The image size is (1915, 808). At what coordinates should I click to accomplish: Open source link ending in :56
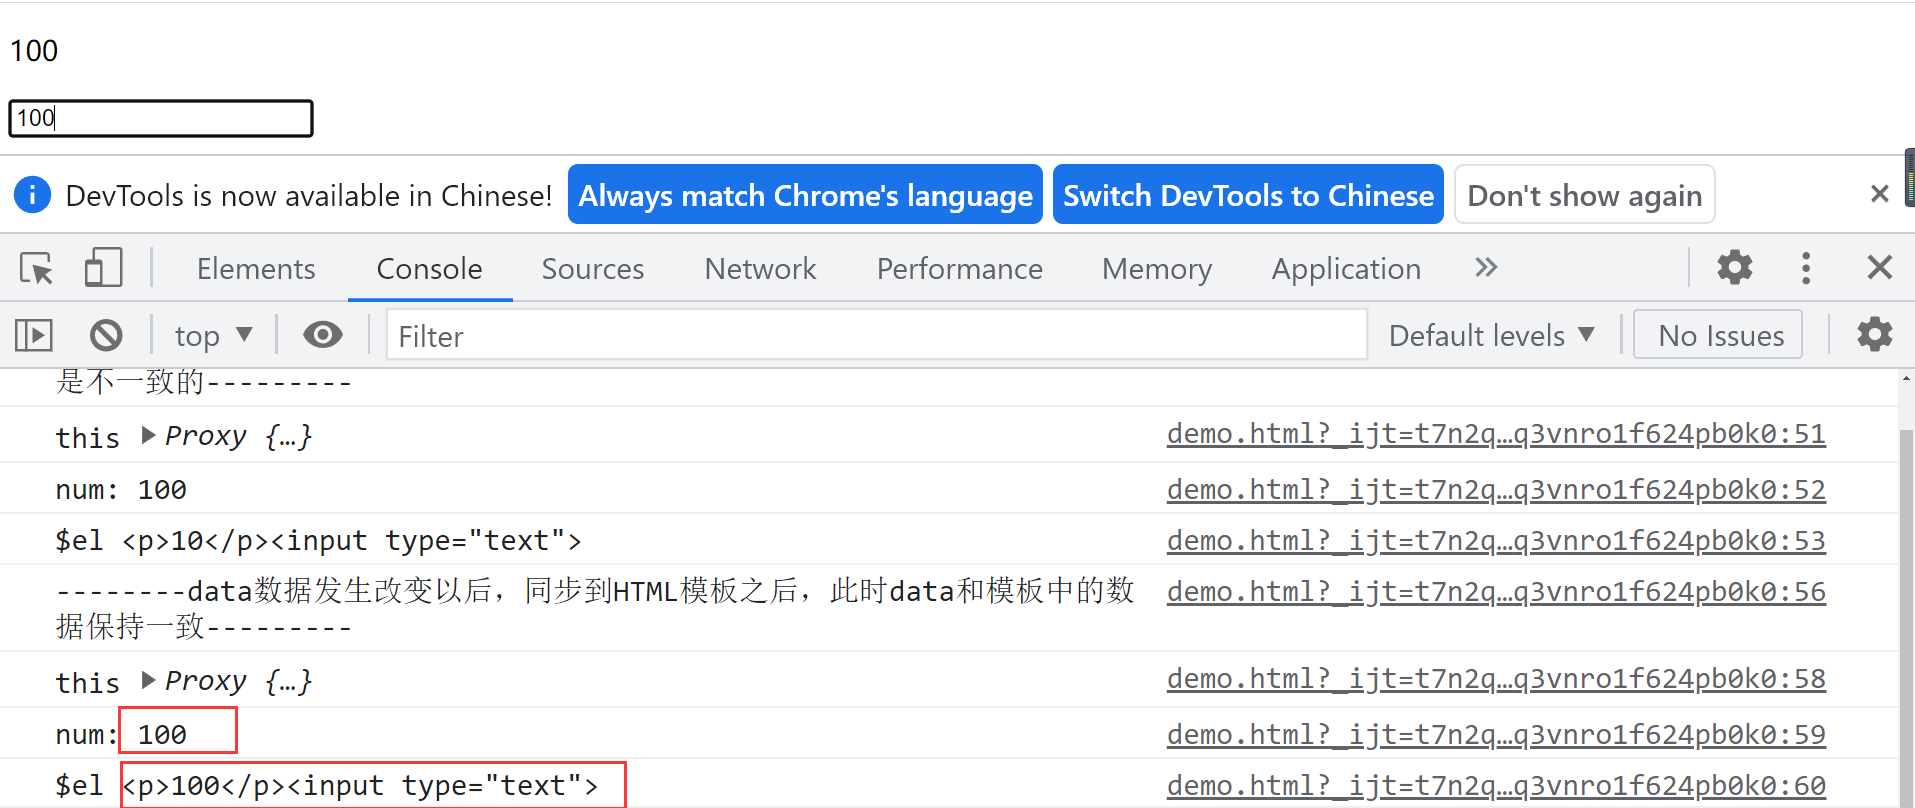pyautogui.click(x=1496, y=591)
